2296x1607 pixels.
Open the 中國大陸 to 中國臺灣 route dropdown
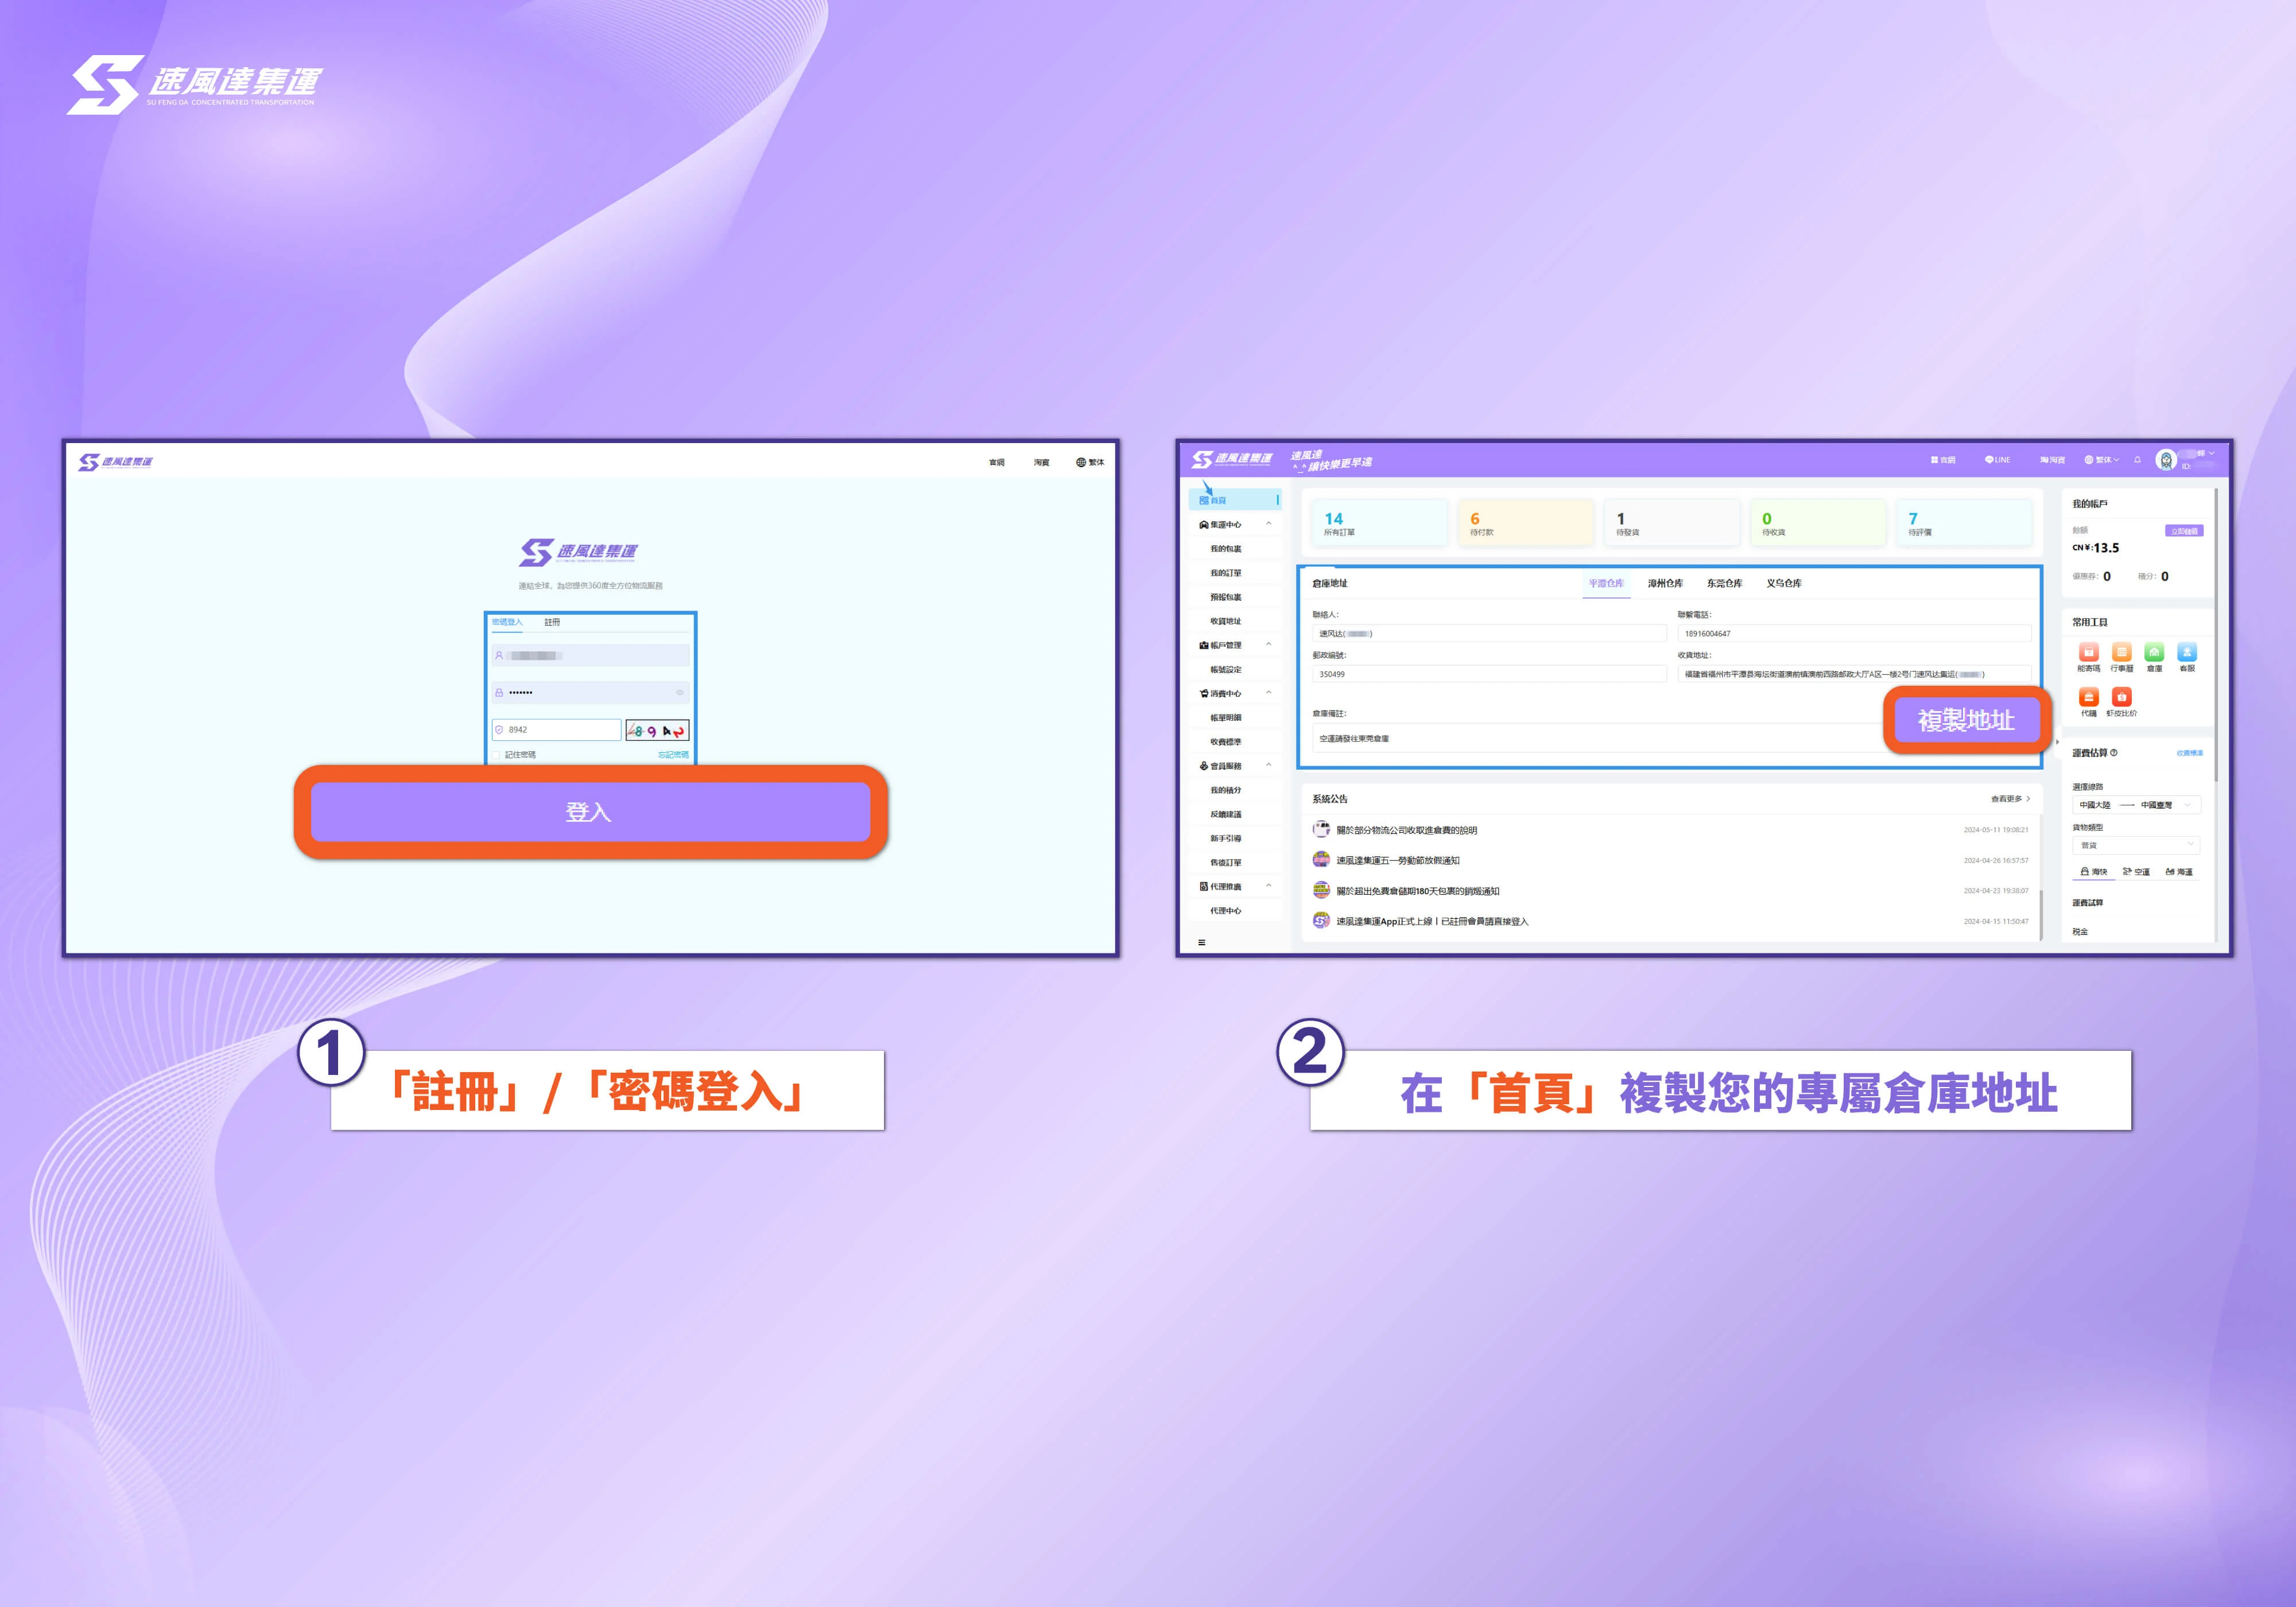pos(2136,805)
